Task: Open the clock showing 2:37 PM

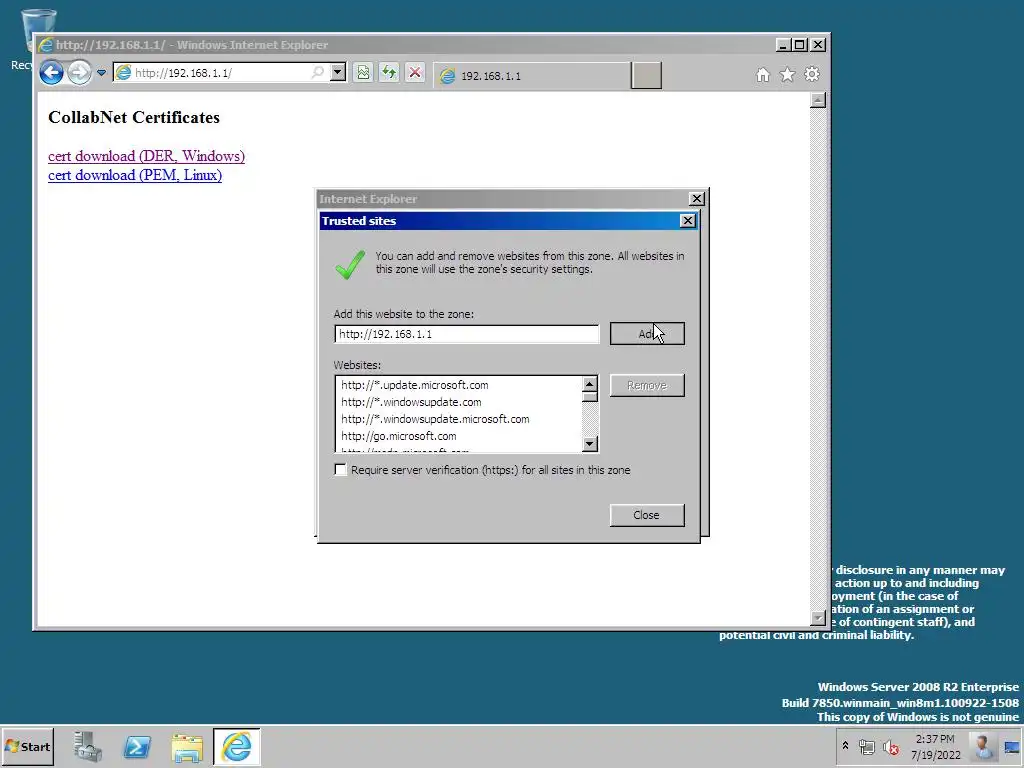Action: point(936,747)
